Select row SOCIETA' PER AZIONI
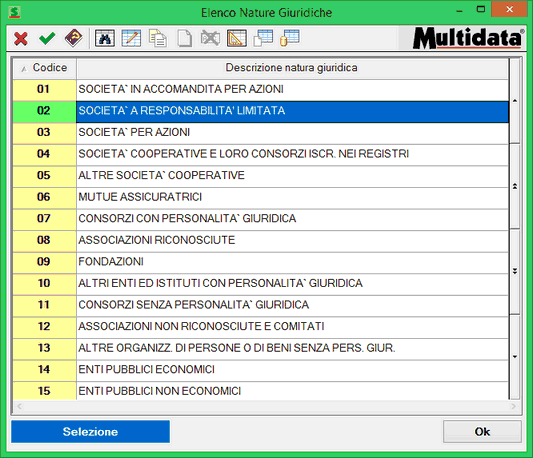Image resolution: width=533 pixels, height=458 pixels. click(261, 132)
